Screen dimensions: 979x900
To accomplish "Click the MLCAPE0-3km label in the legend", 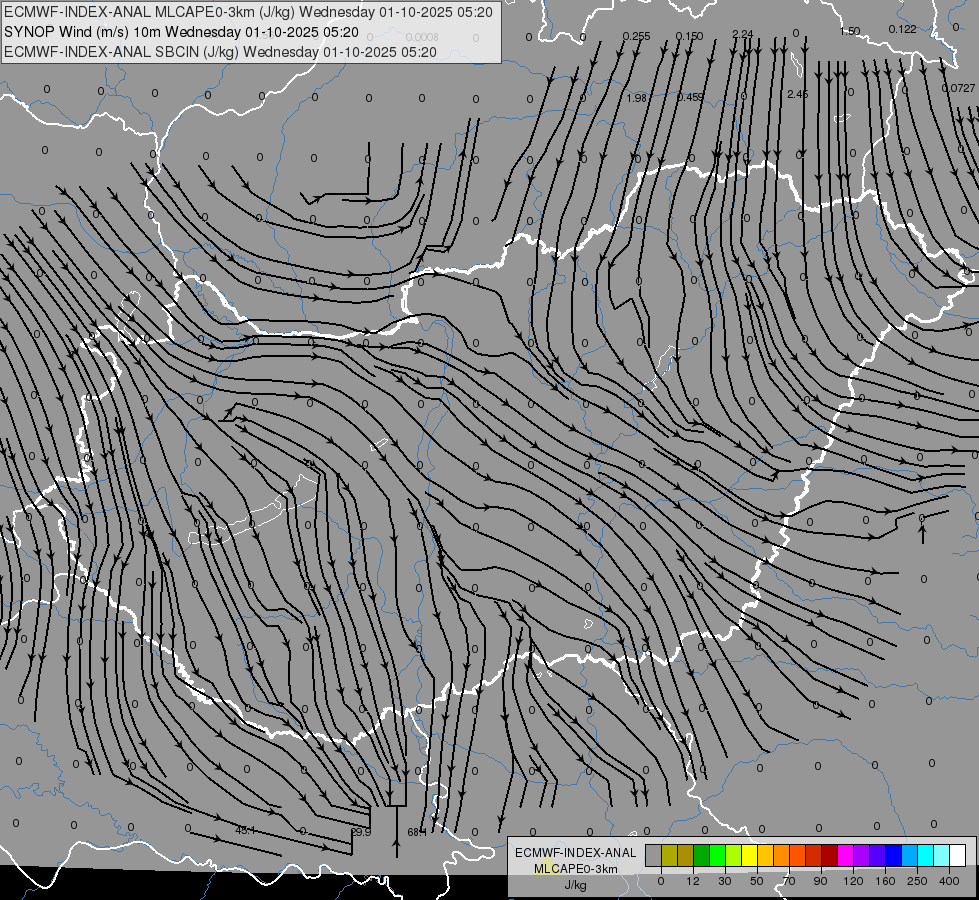I will (575, 869).
